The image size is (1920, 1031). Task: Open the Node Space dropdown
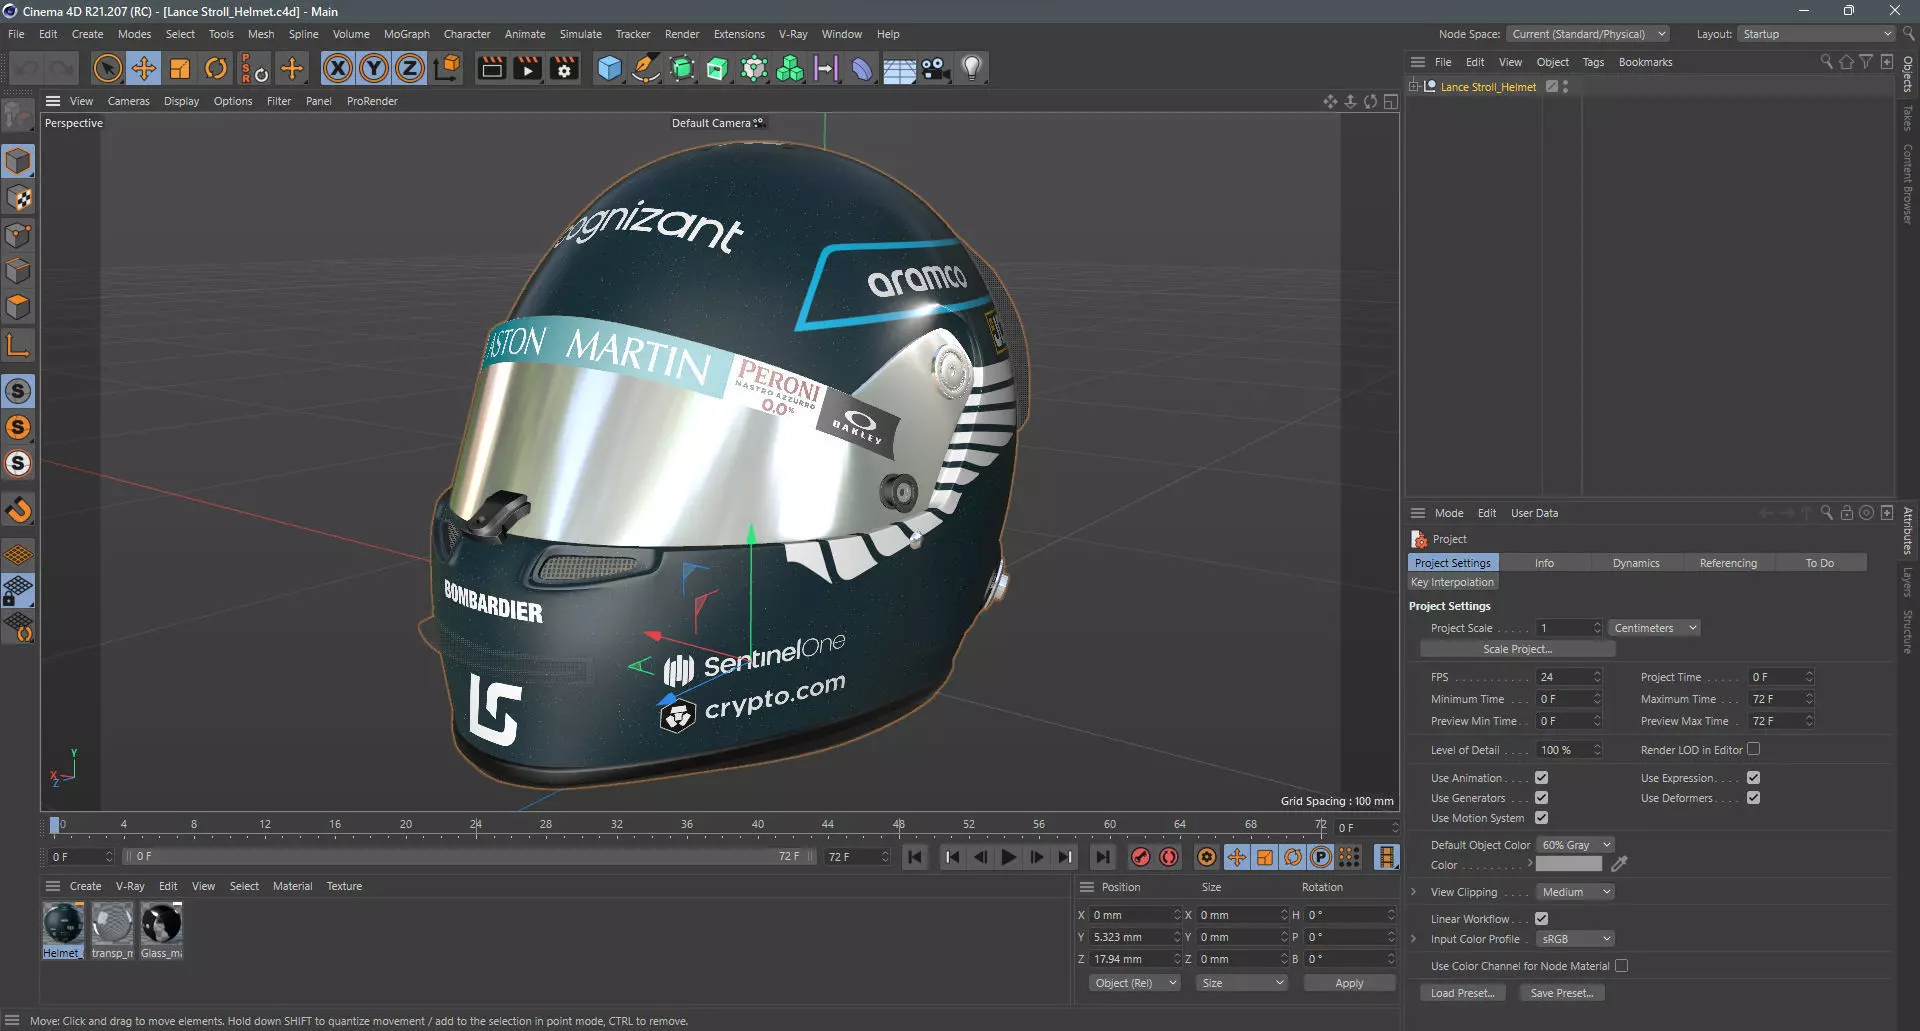click(1588, 34)
